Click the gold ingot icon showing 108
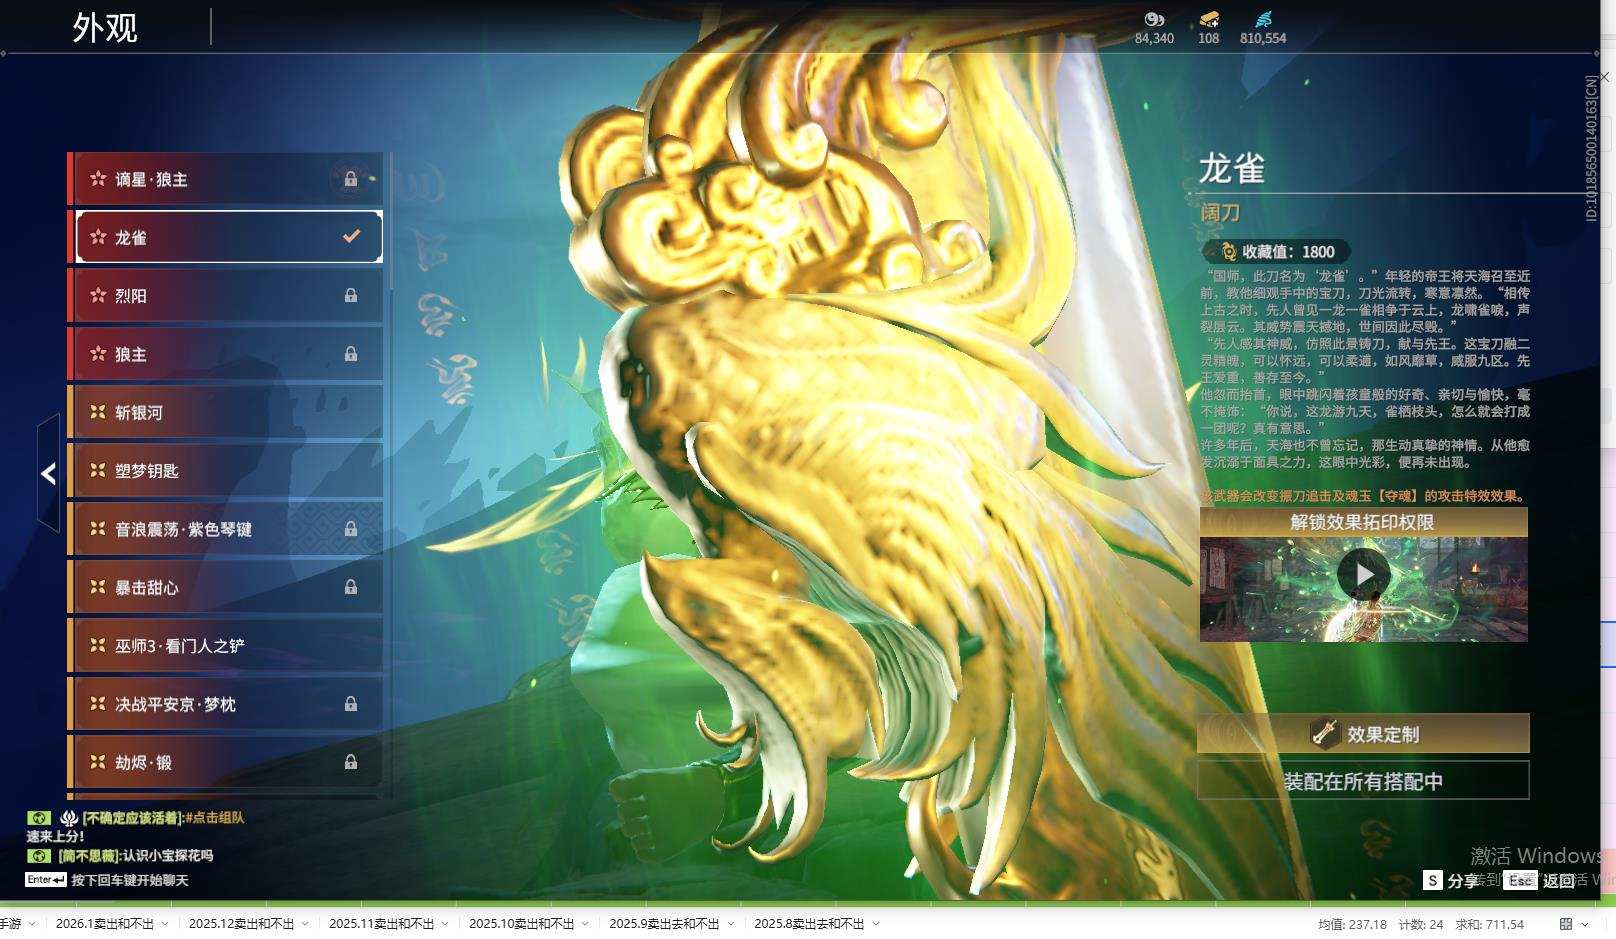This screenshot has height=939, width=1616. pyautogui.click(x=1208, y=18)
